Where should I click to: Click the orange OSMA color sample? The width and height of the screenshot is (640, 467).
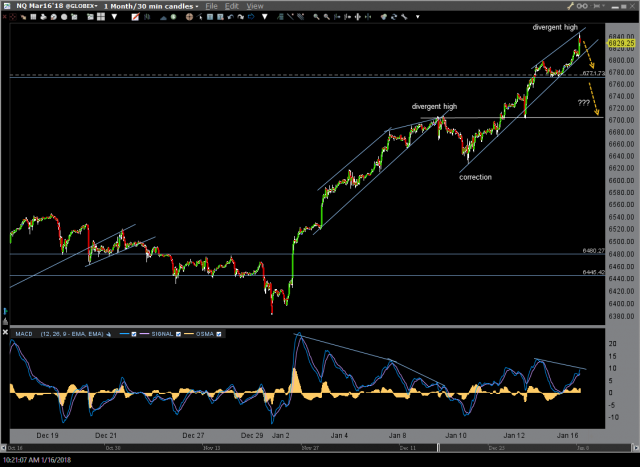pos(189,334)
